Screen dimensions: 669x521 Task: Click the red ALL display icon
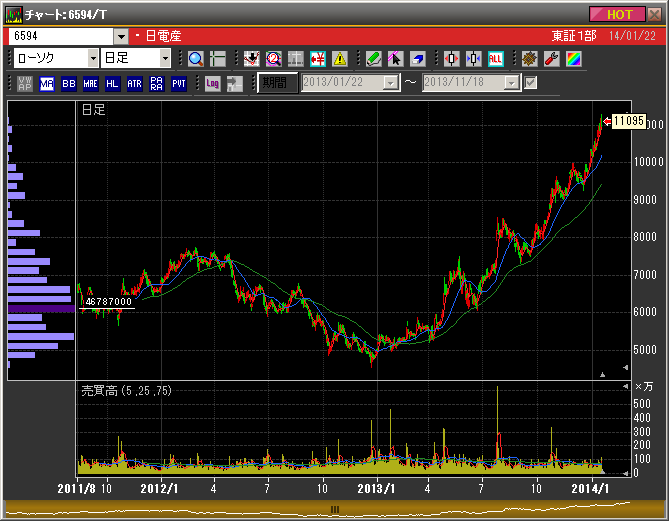(x=495, y=59)
